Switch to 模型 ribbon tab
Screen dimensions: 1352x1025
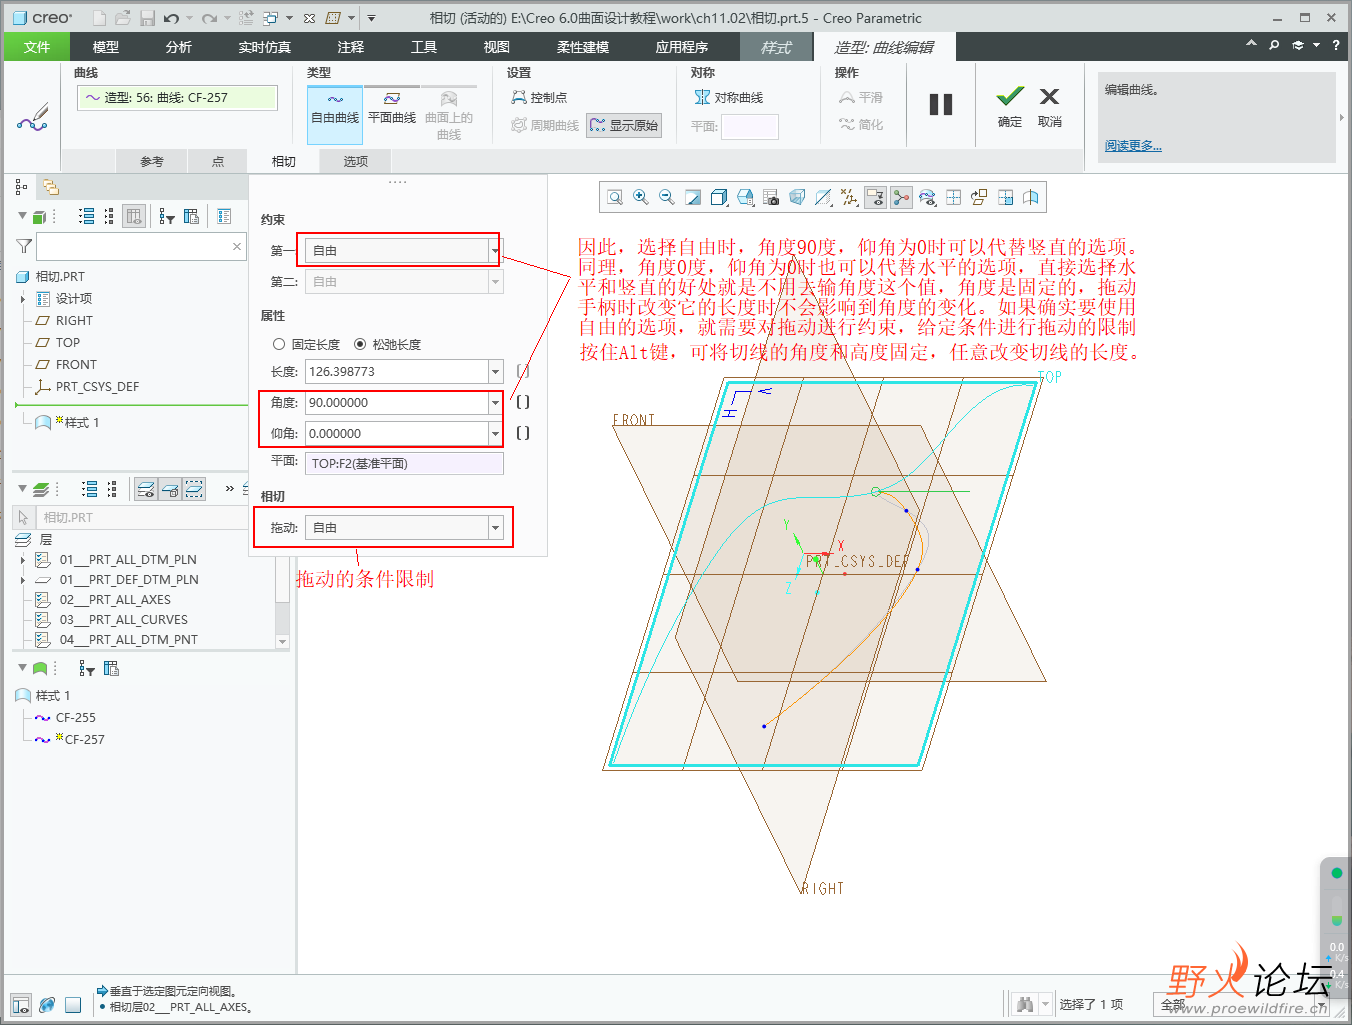tap(106, 47)
